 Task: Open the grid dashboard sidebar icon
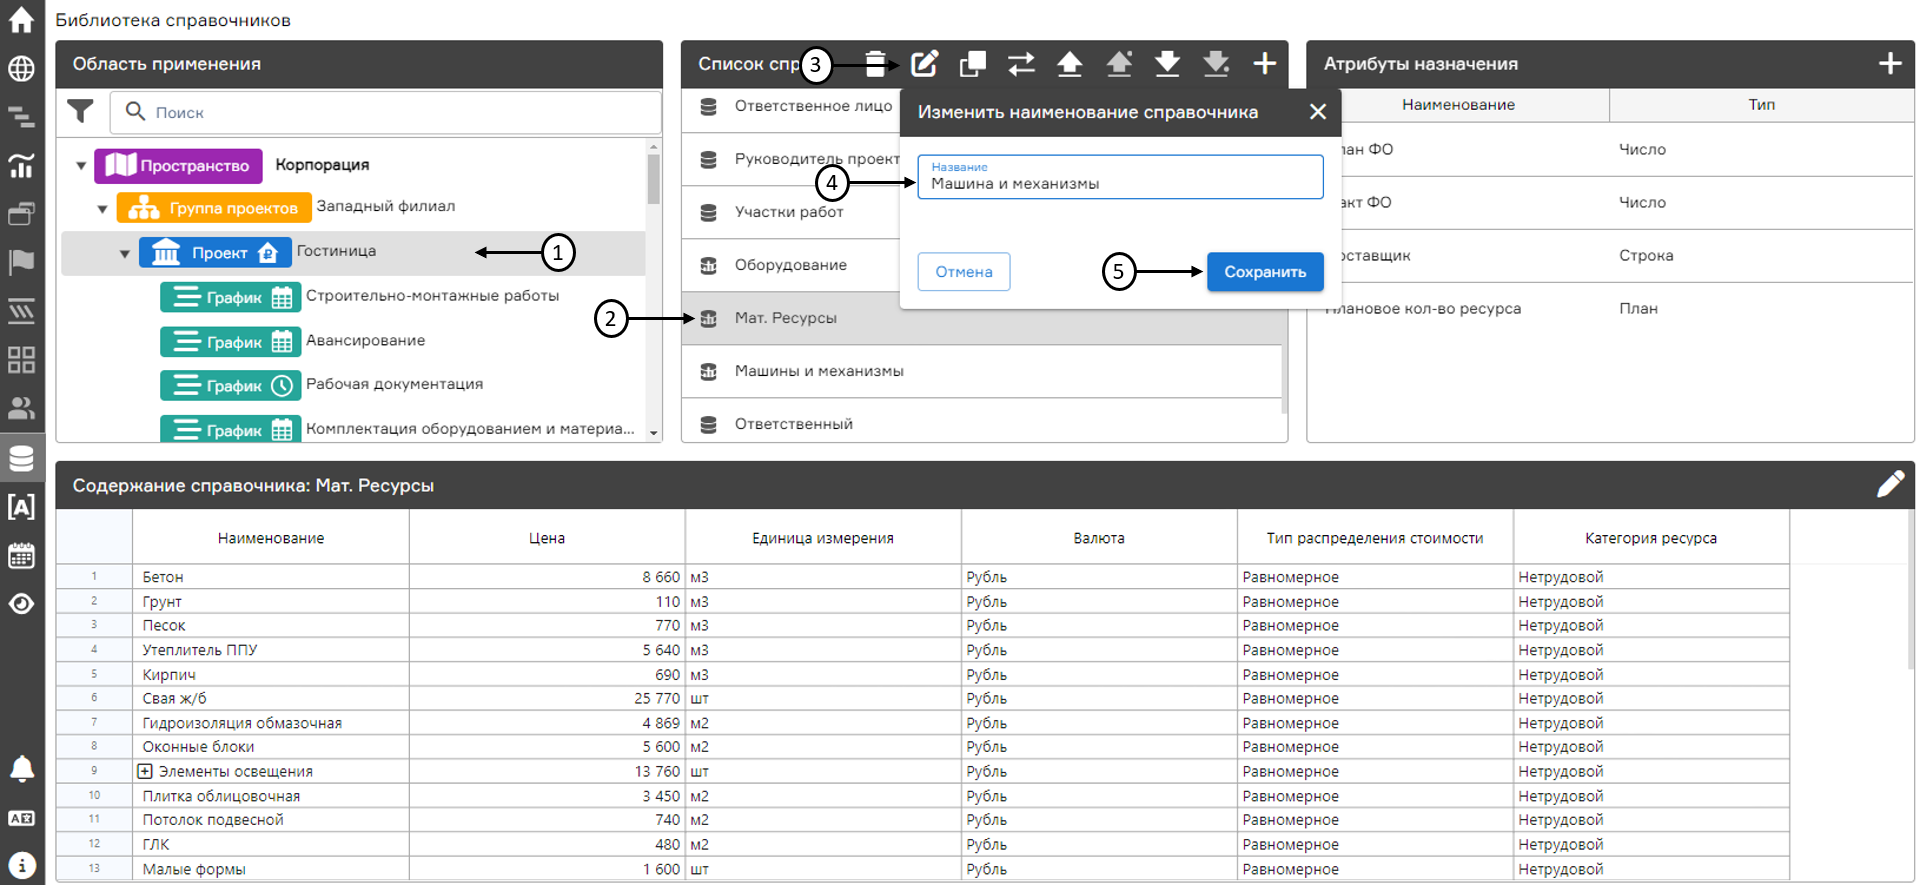click(21, 359)
